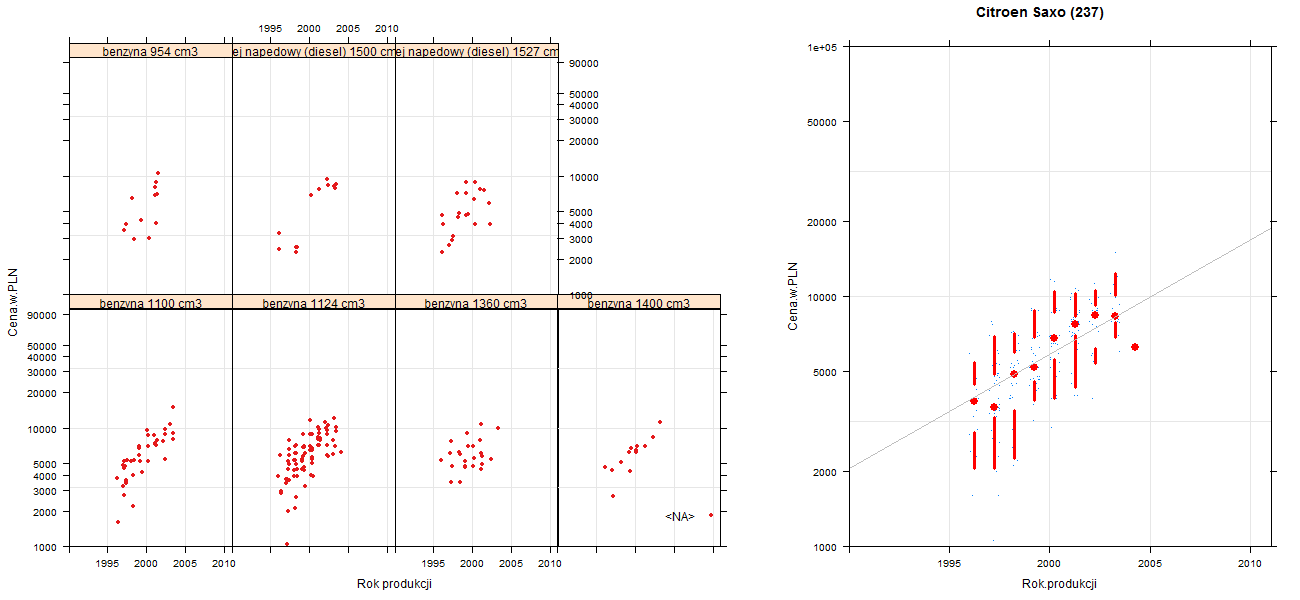Select the diesel 1527 cm panel strip label
1300x600 pixels.
[x=477, y=51]
